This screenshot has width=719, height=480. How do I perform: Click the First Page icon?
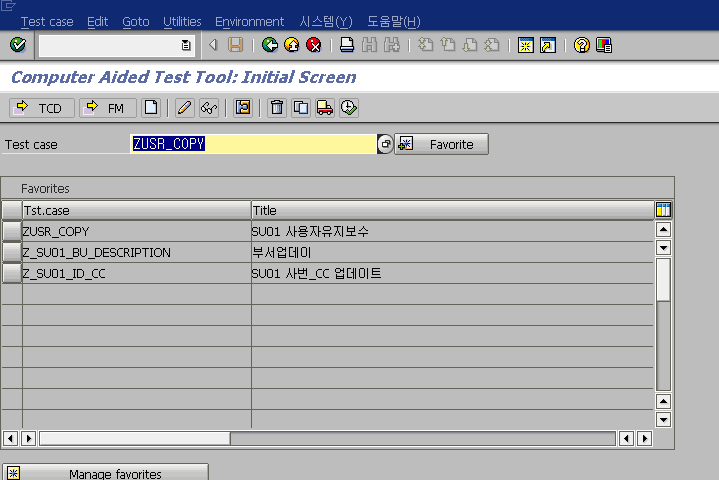point(426,45)
